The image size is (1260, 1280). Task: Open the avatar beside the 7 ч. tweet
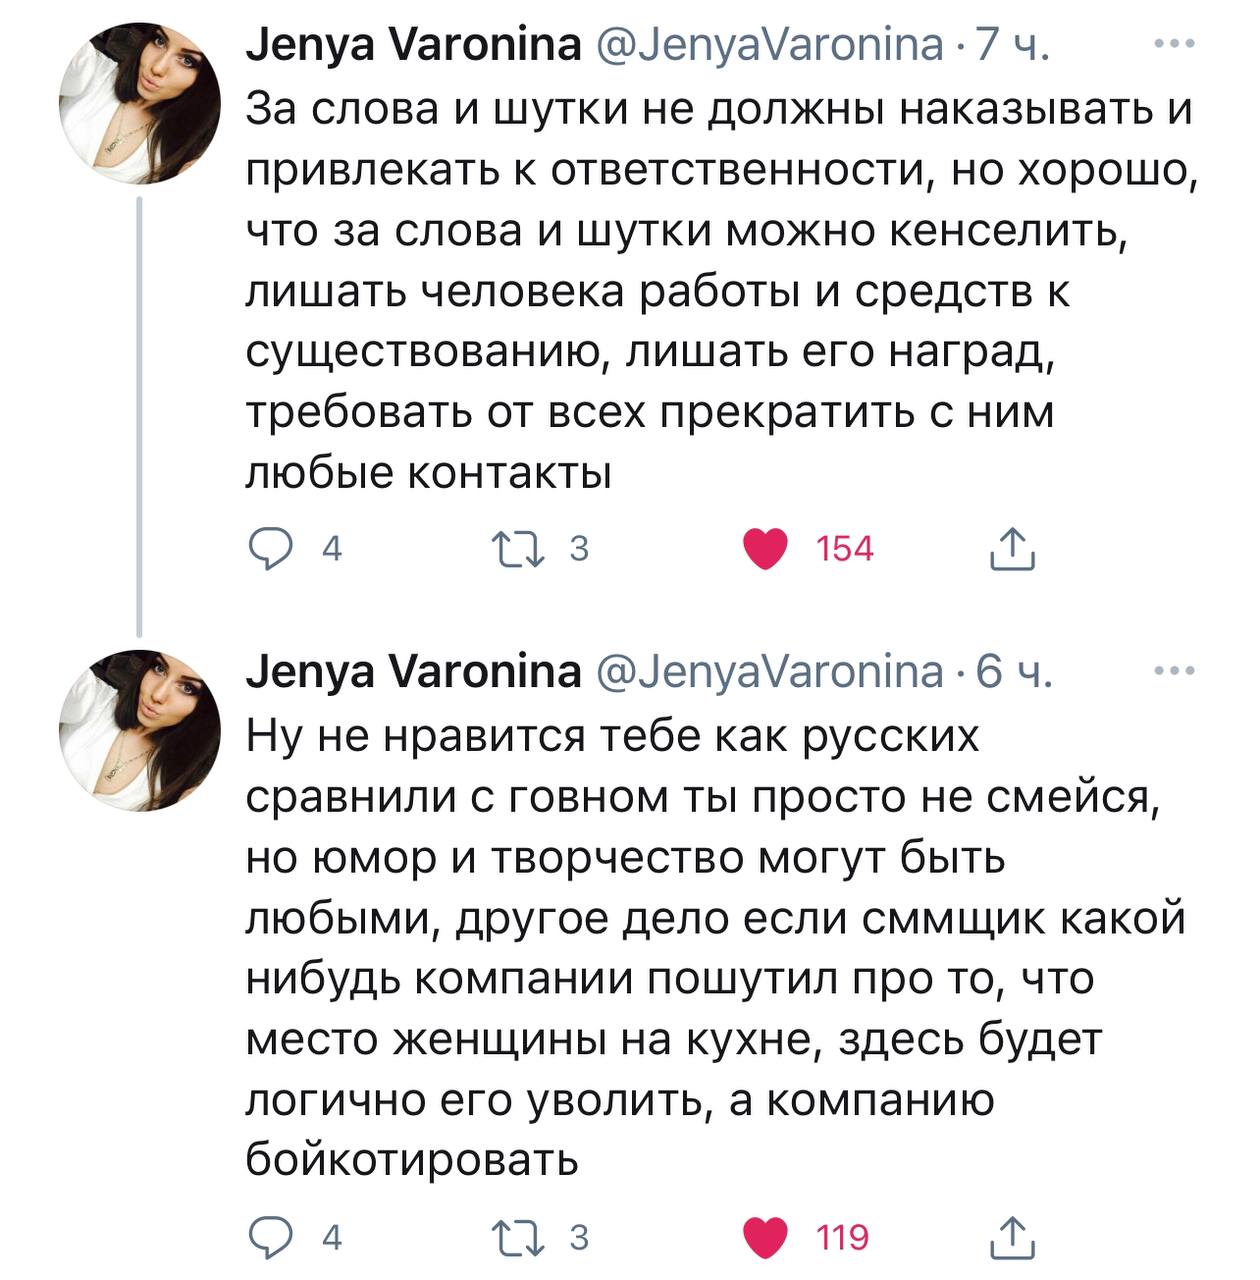pos(140,104)
